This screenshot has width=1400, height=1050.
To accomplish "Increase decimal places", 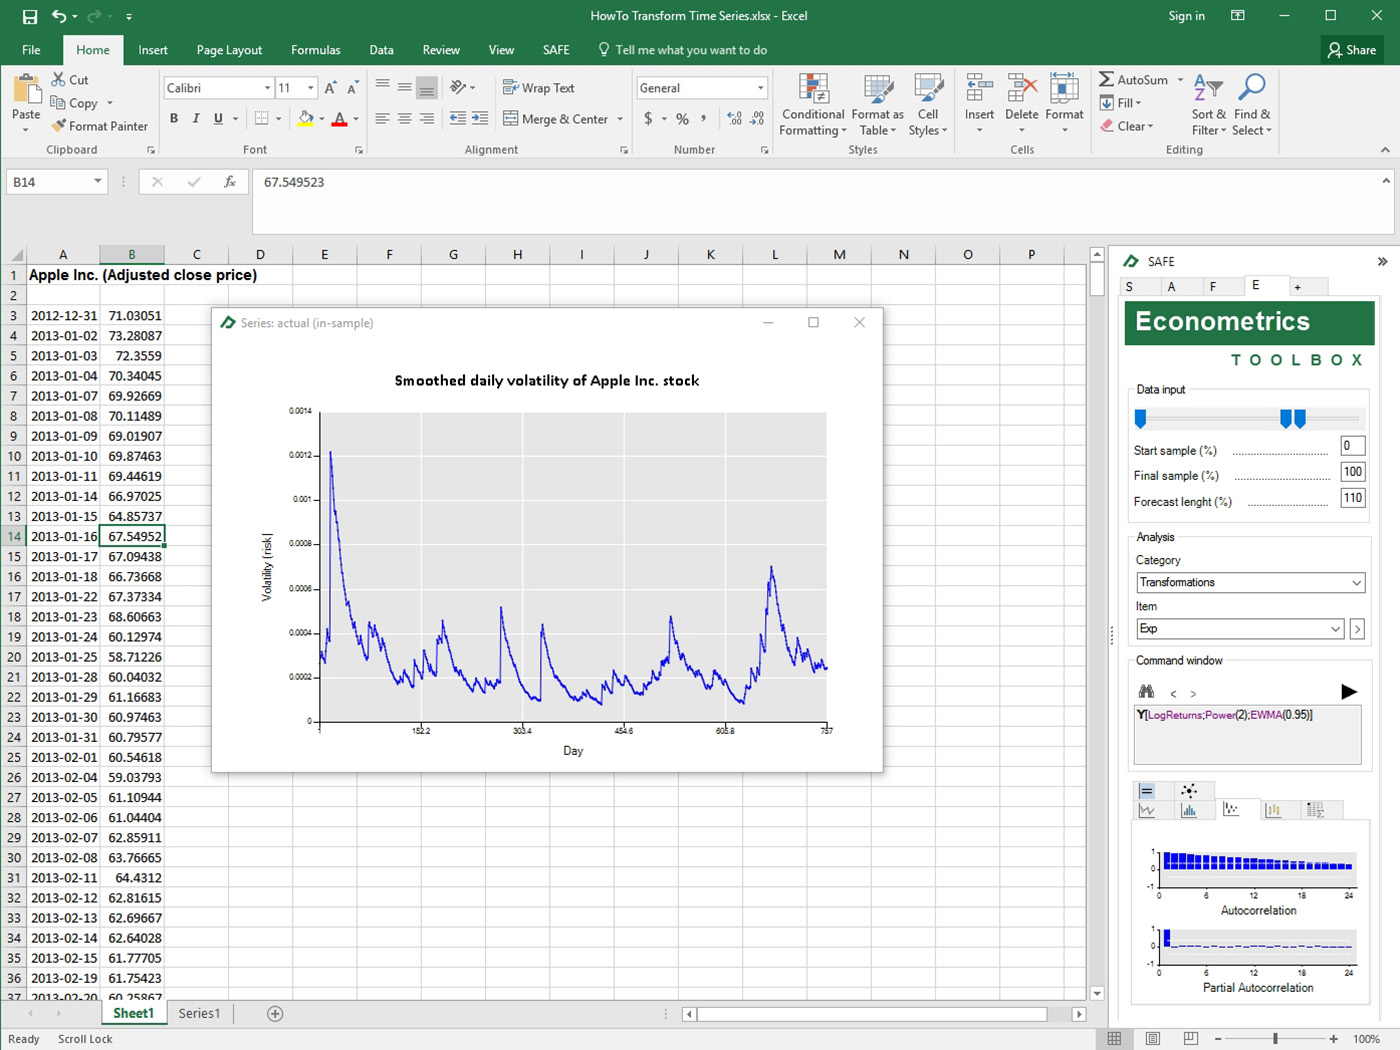I will [735, 119].
